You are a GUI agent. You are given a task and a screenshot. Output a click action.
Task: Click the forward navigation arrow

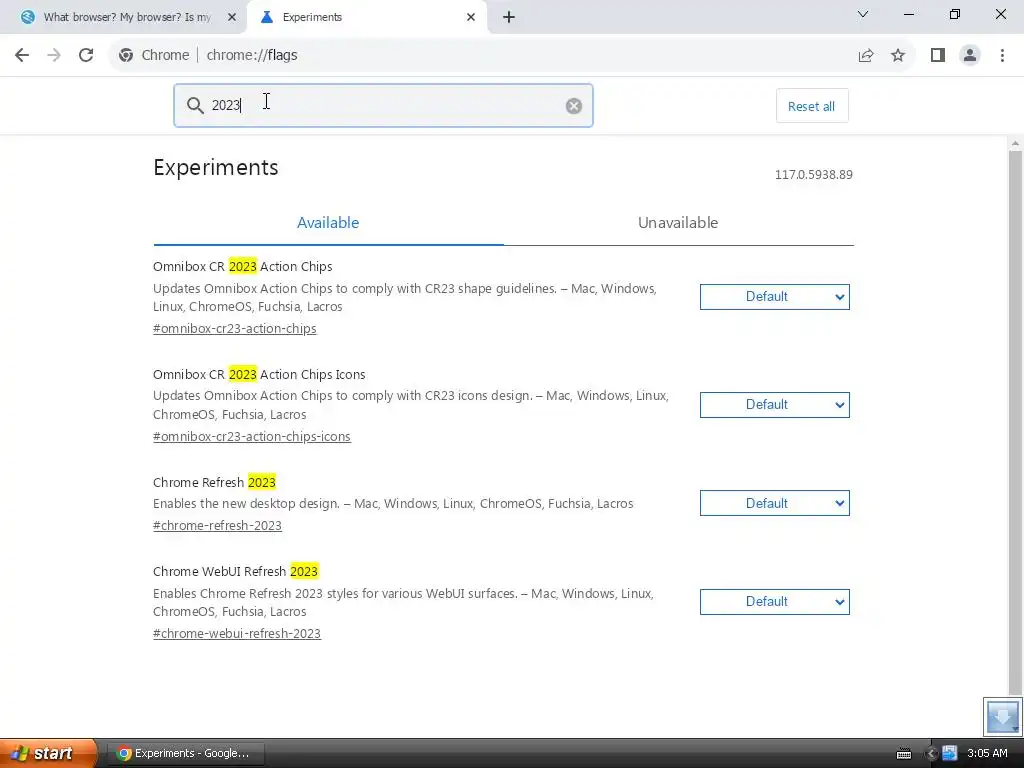pyautogui.click(x=54, y=55)
